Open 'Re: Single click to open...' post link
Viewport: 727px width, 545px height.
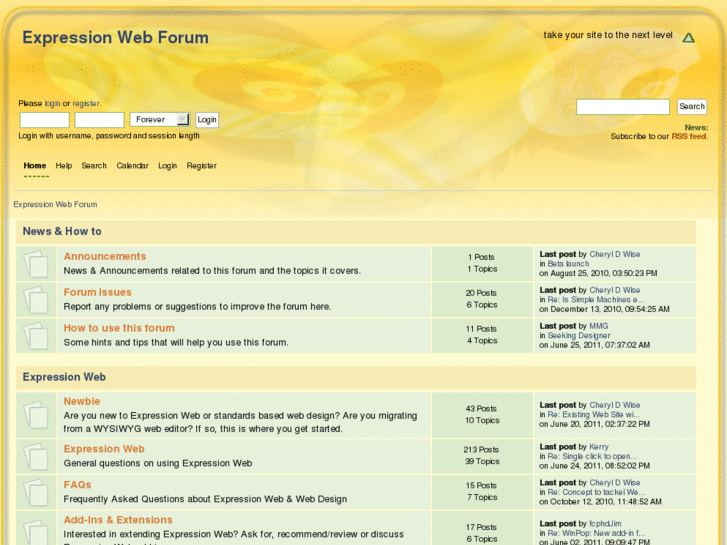click(592, 456)
